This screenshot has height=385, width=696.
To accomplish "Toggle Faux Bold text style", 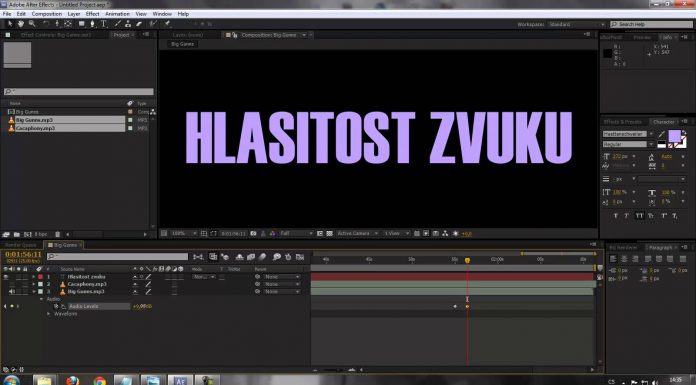I will tap(616, 216).
